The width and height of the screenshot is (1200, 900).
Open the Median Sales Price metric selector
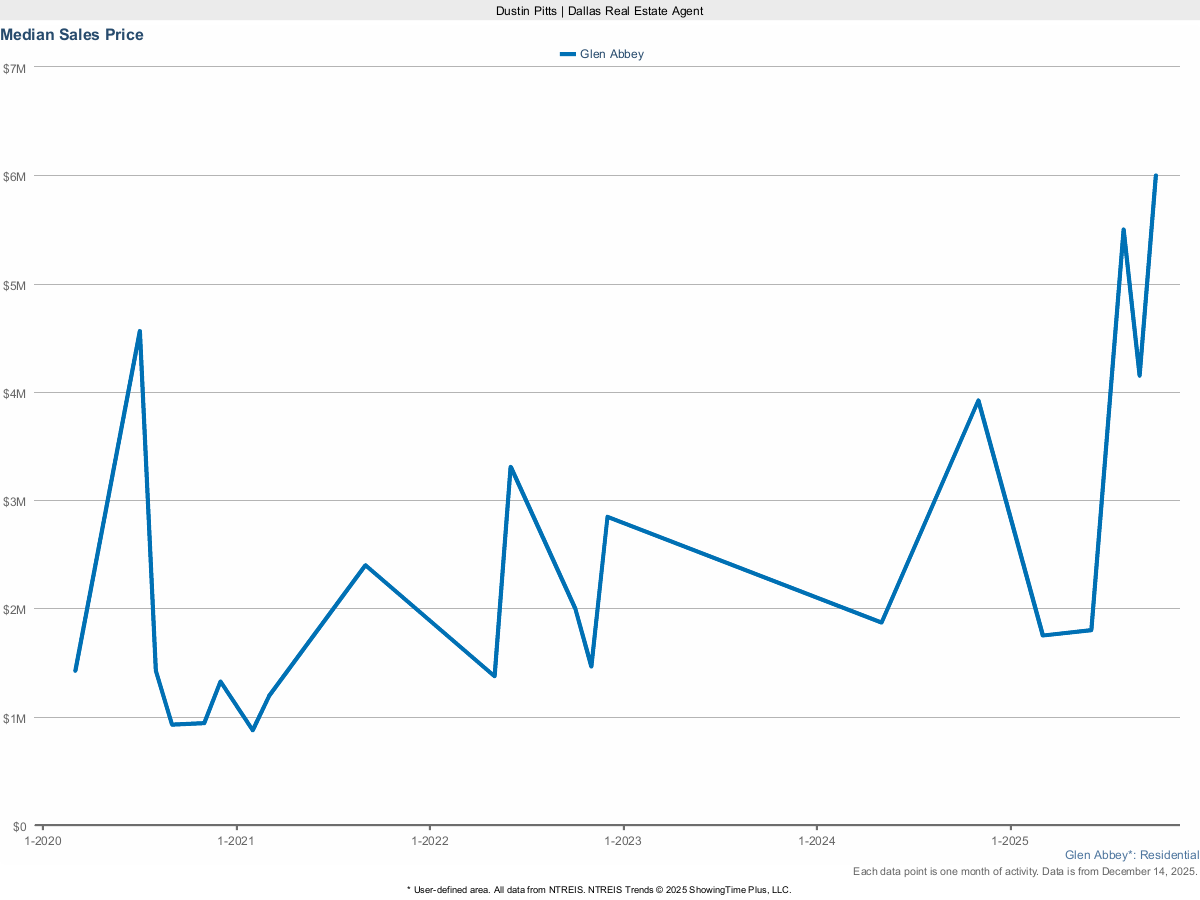[x=73, y=34]
